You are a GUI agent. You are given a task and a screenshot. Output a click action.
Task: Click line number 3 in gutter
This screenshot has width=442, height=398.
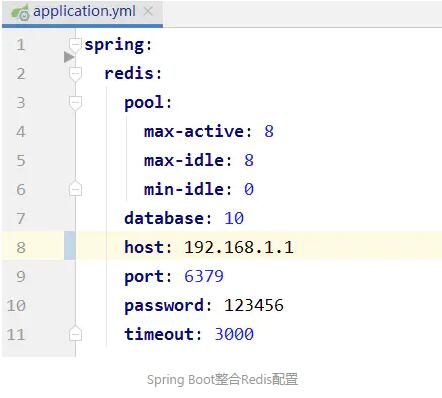21,103
